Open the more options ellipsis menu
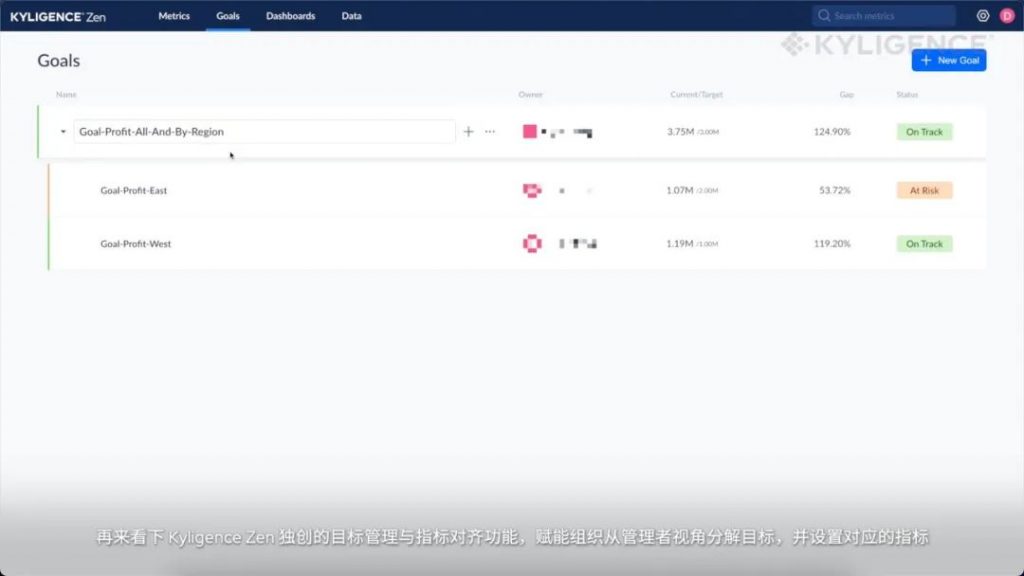The height and width of the screenshot is (576, 1024). click(x=490, y=131)
